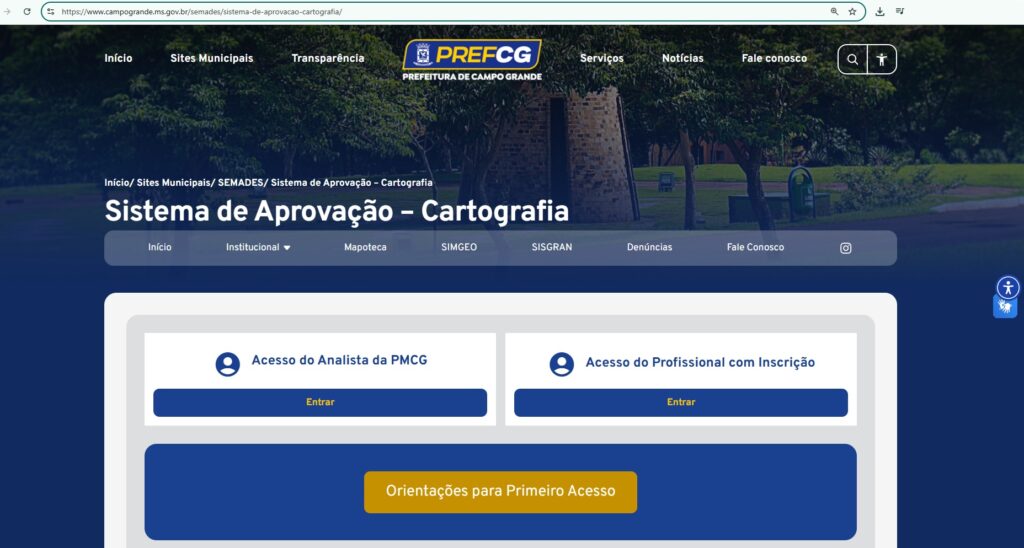This screenshot has width=1024, height=548.
Task: Expand the Institucional dropdown menu
Action: 258,247
